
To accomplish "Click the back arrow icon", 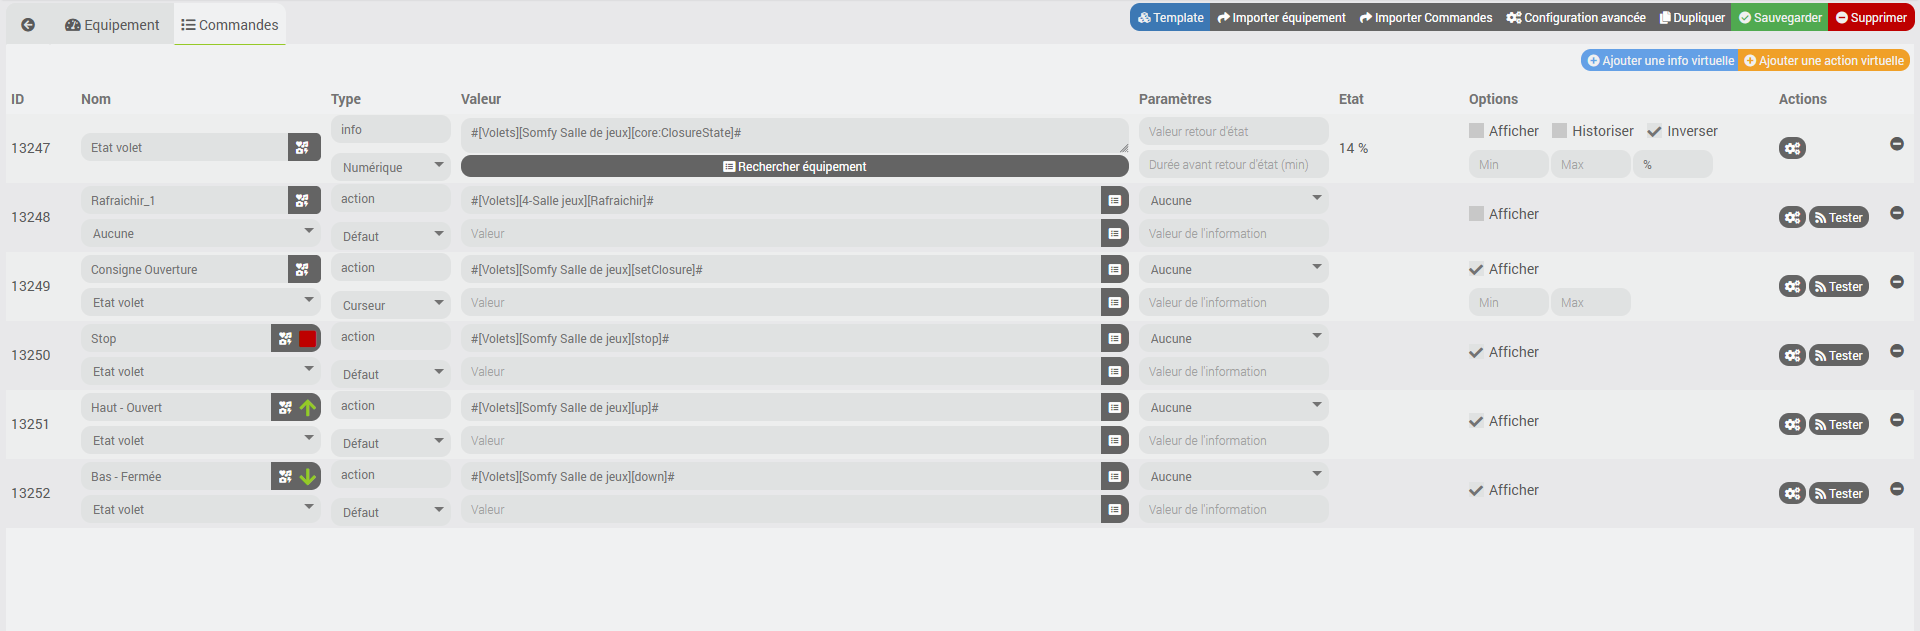I will tap(28, 25).
